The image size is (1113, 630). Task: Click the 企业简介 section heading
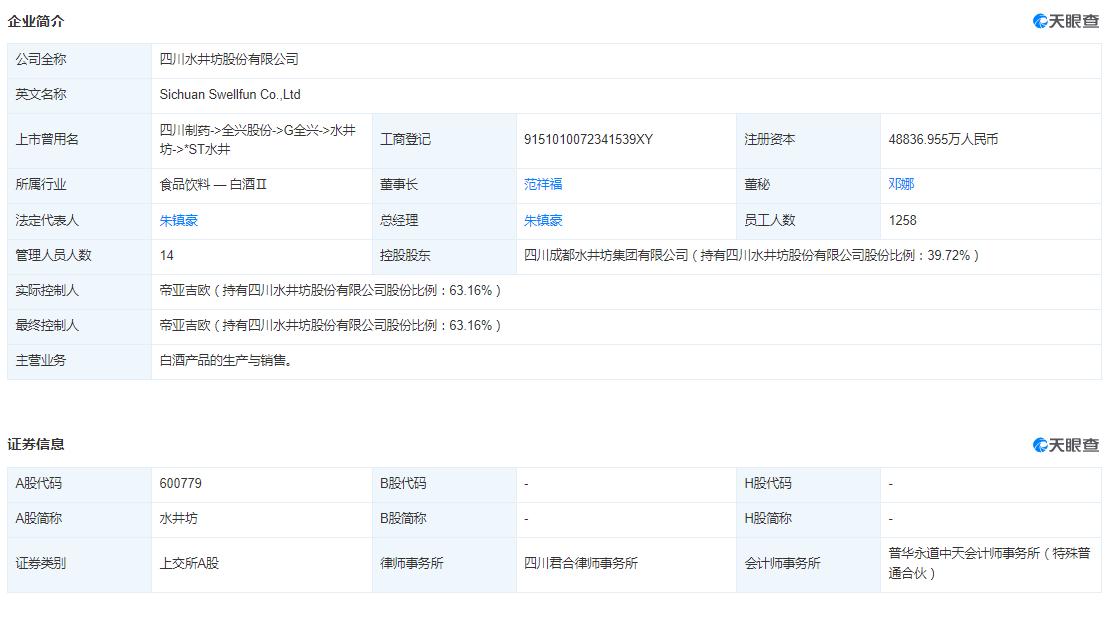(35, 21)
